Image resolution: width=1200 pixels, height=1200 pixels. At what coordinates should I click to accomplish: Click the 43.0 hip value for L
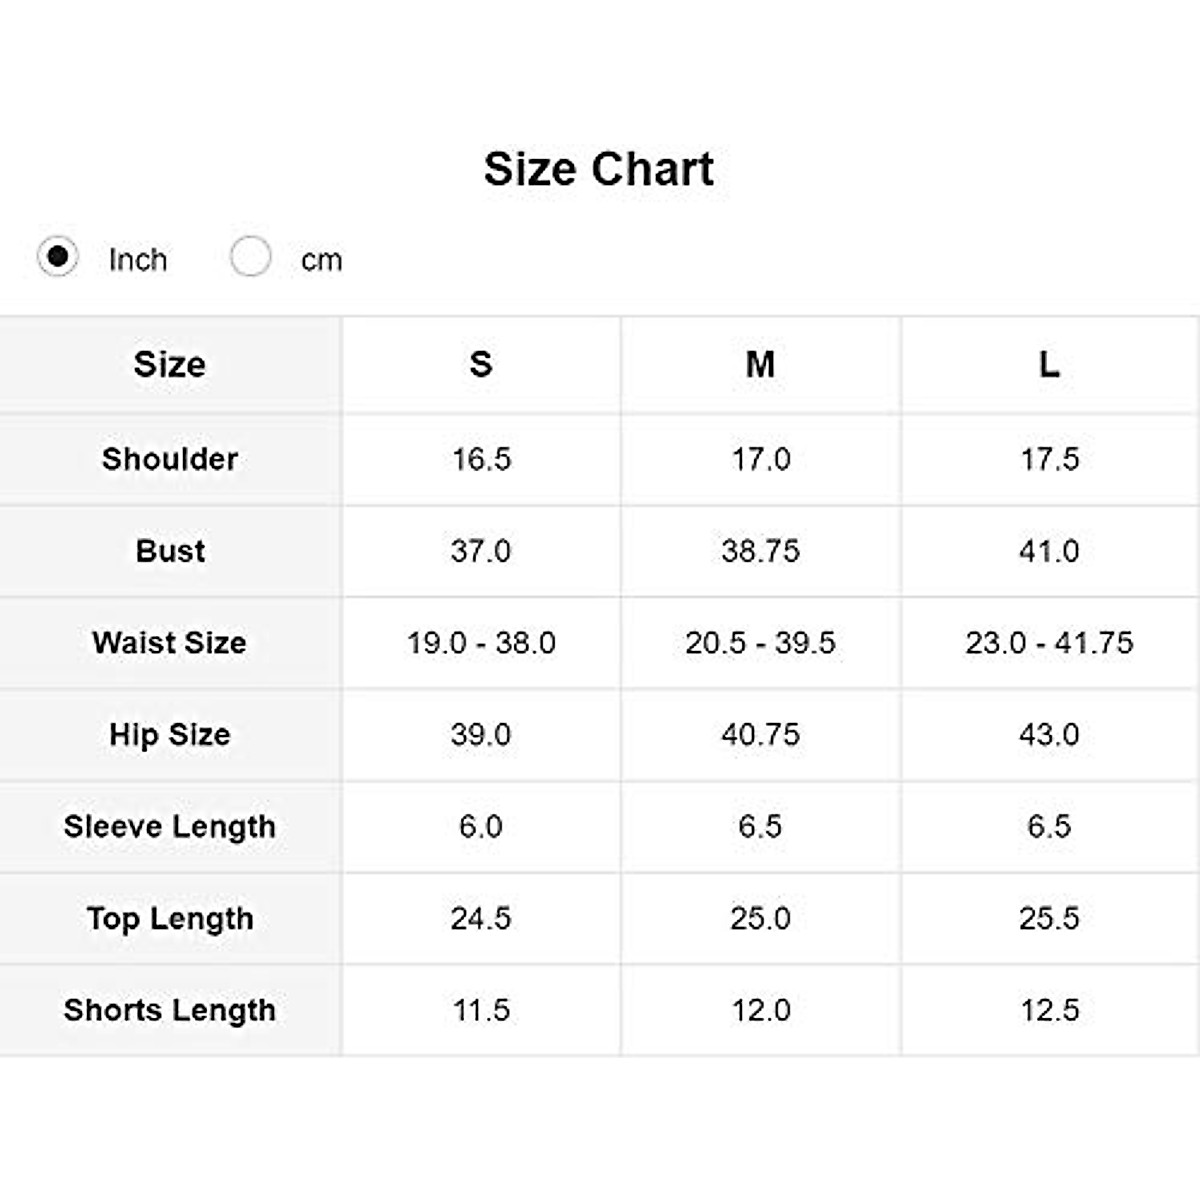1049,735
